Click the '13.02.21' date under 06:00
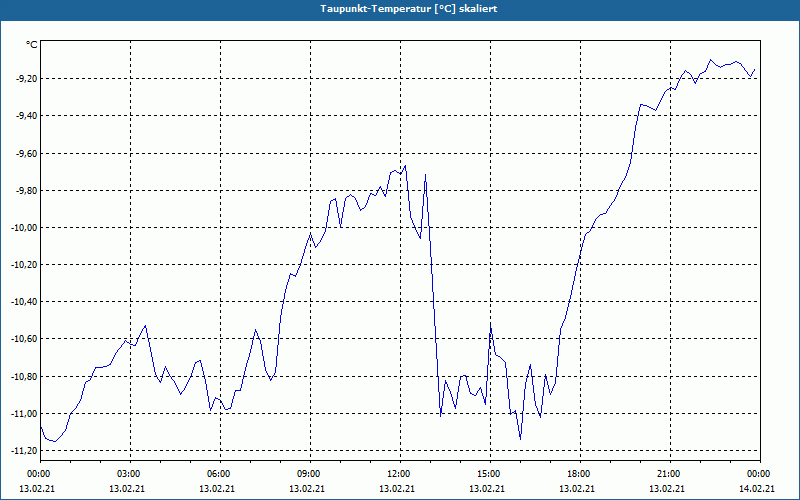800x500 pixels. coord(217,488)
